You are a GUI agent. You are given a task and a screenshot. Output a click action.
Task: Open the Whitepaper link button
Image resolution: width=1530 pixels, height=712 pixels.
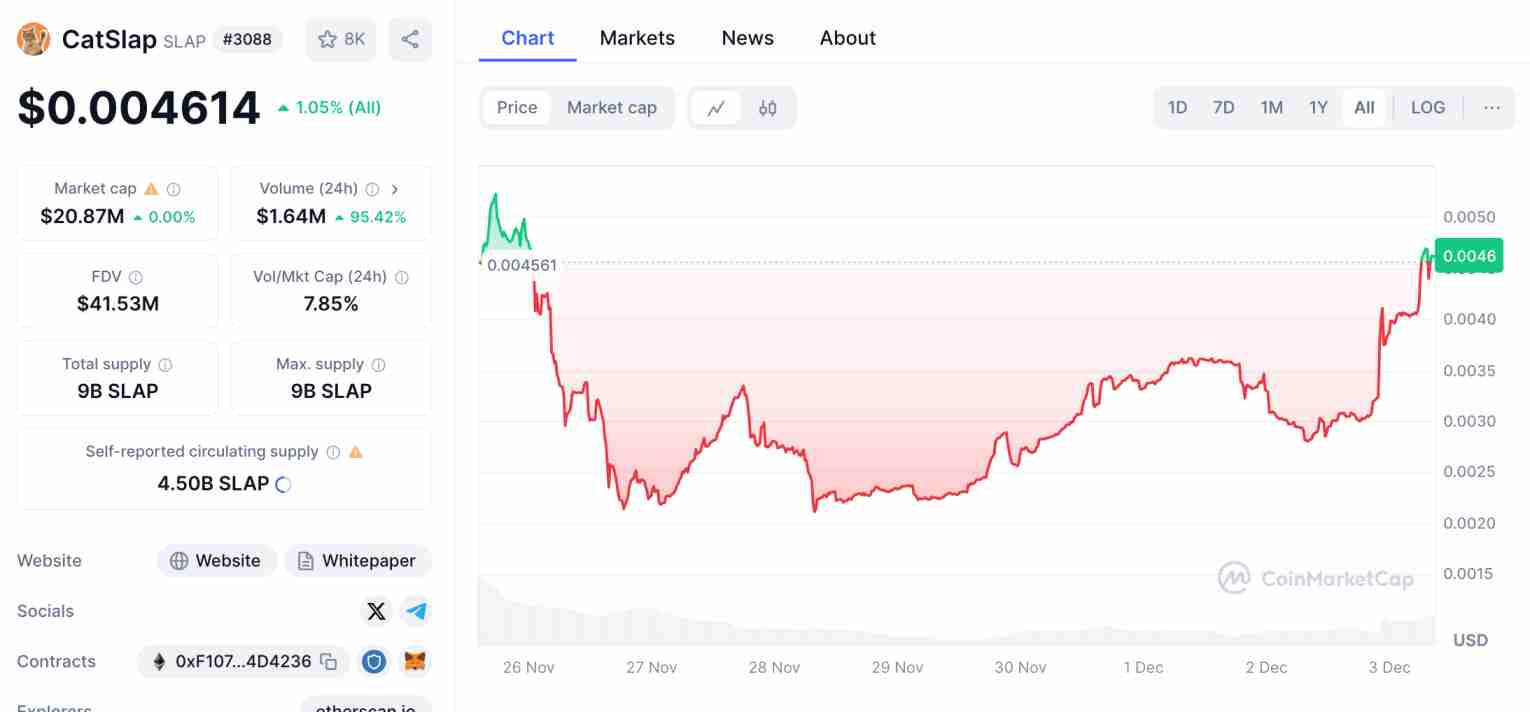358,561
